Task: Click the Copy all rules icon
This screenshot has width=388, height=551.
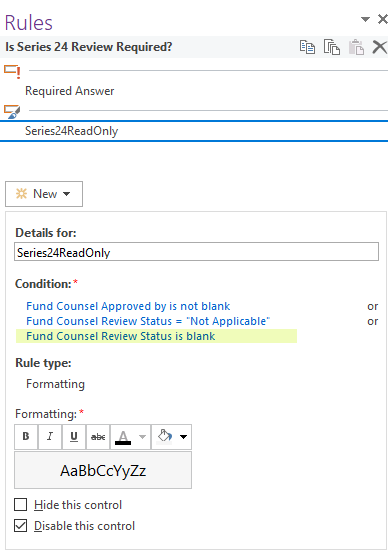Action: point(332,47)
